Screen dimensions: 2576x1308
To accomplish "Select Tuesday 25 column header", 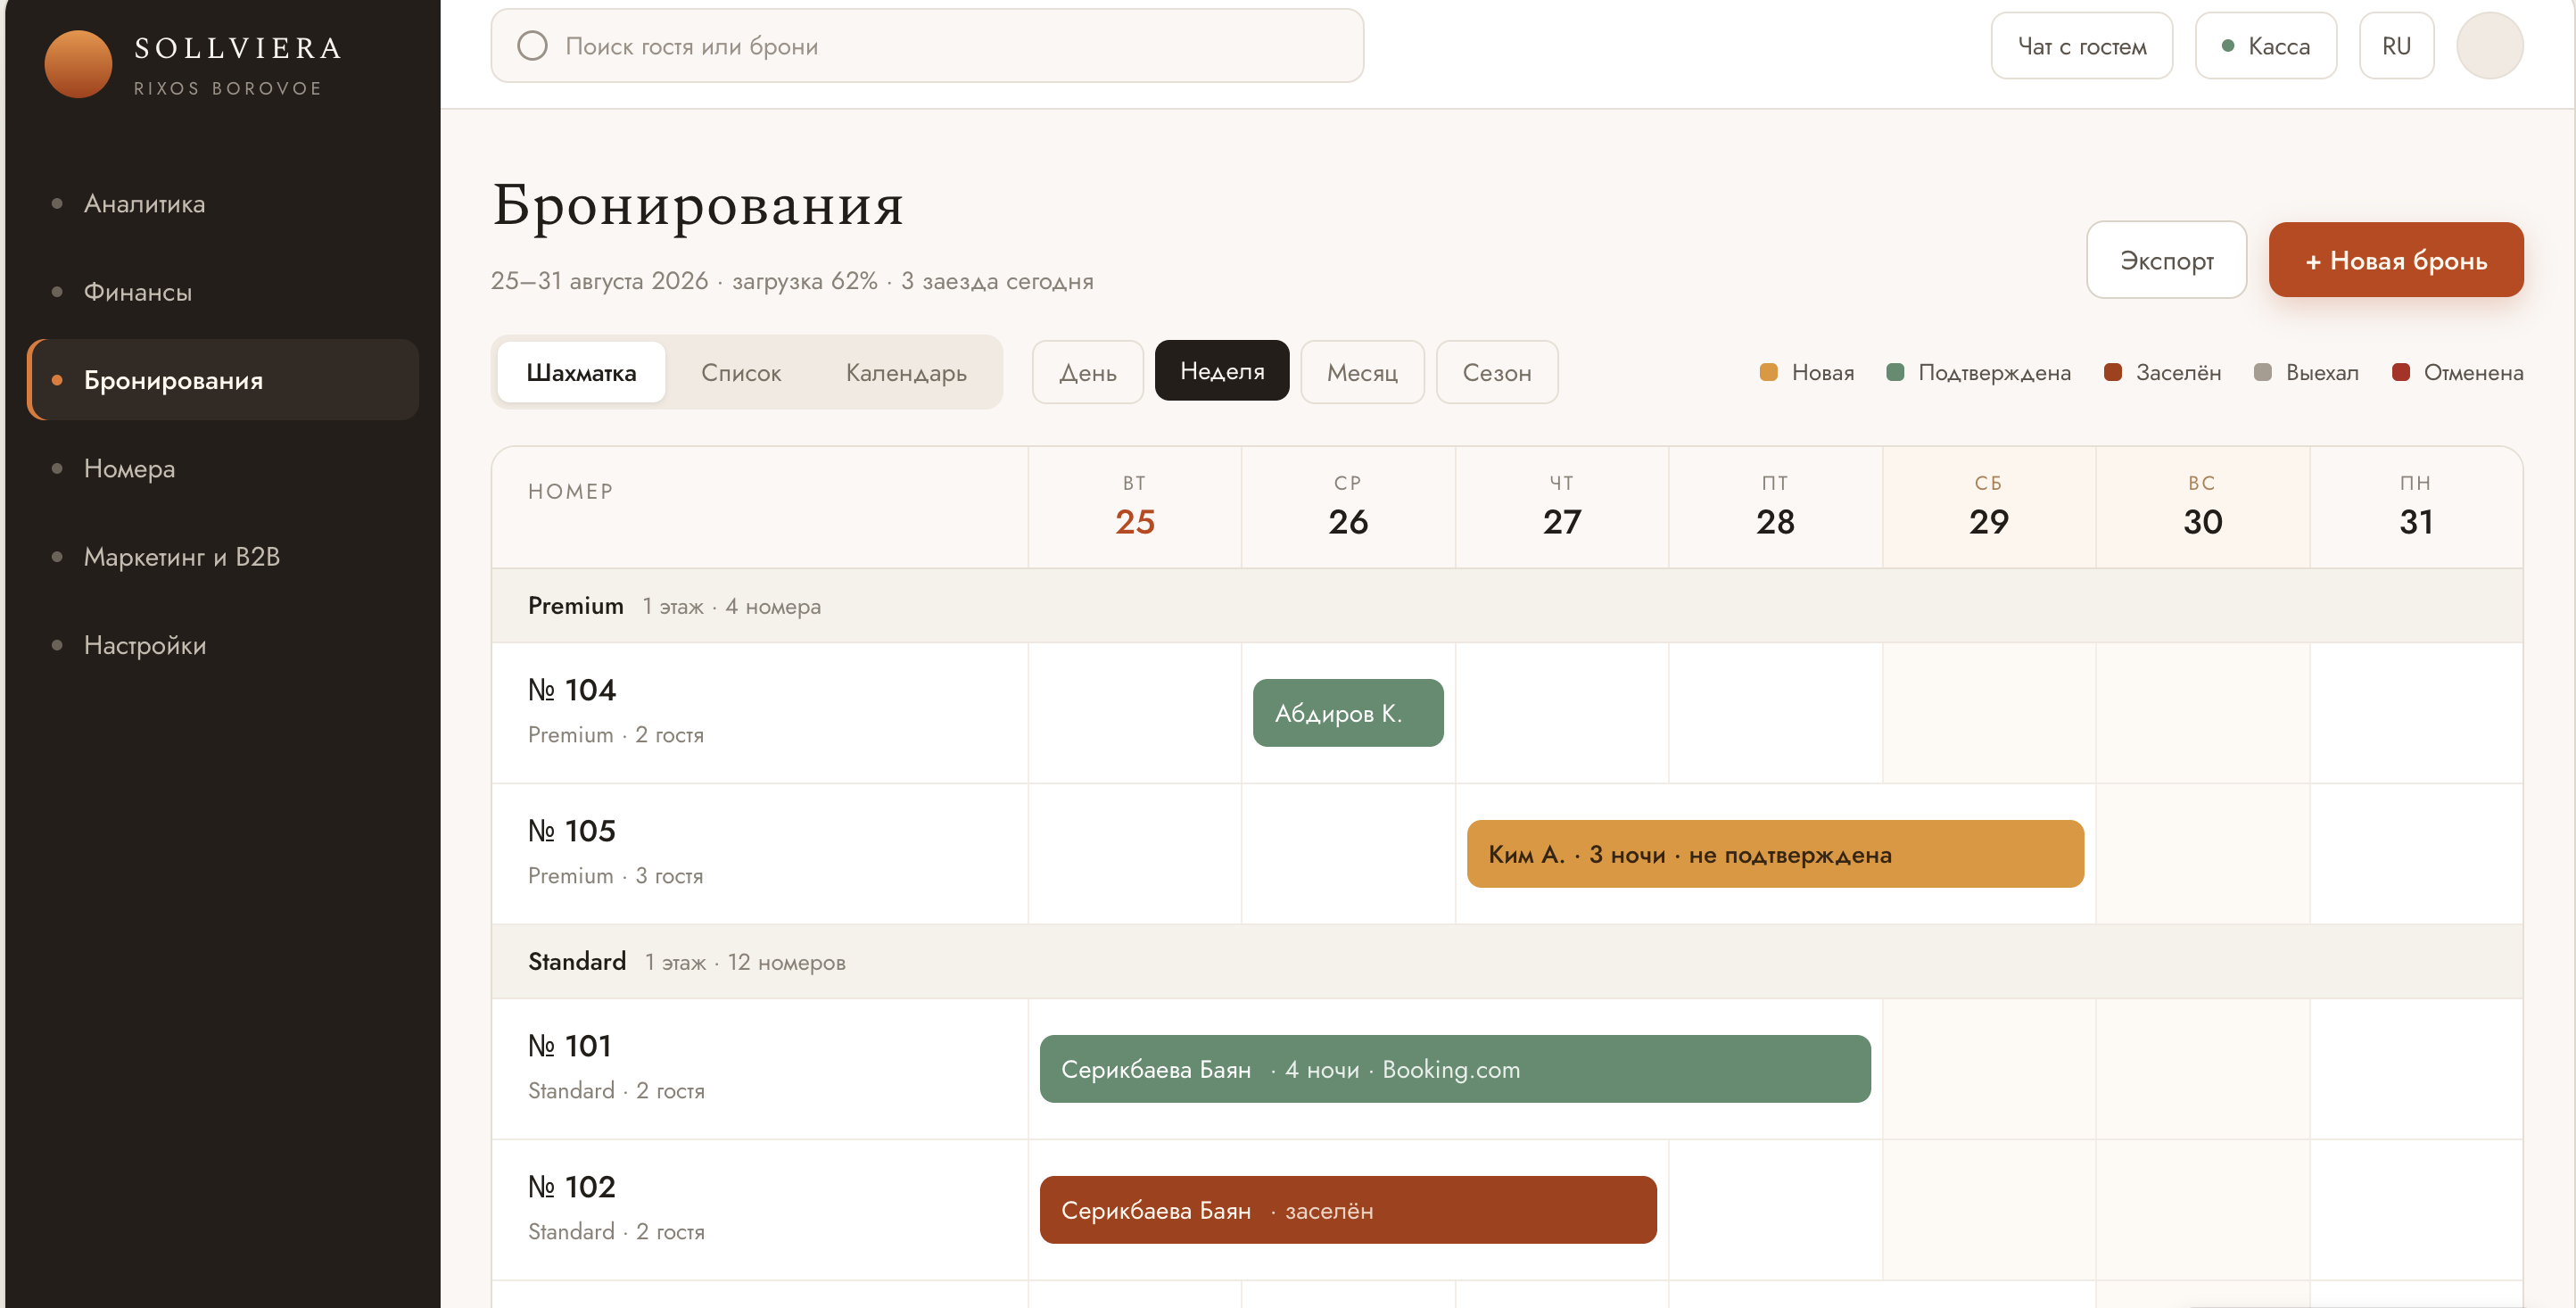I will [1134, 508].
